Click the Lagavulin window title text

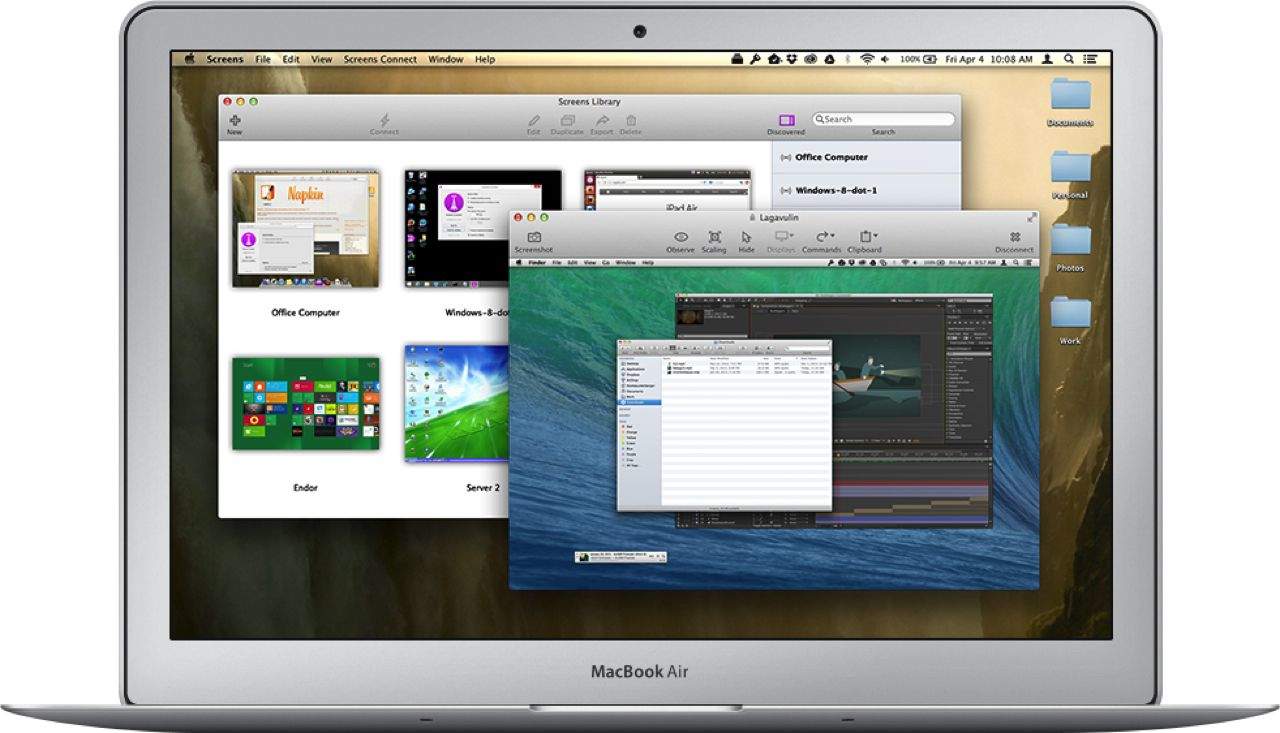(778, 217)
